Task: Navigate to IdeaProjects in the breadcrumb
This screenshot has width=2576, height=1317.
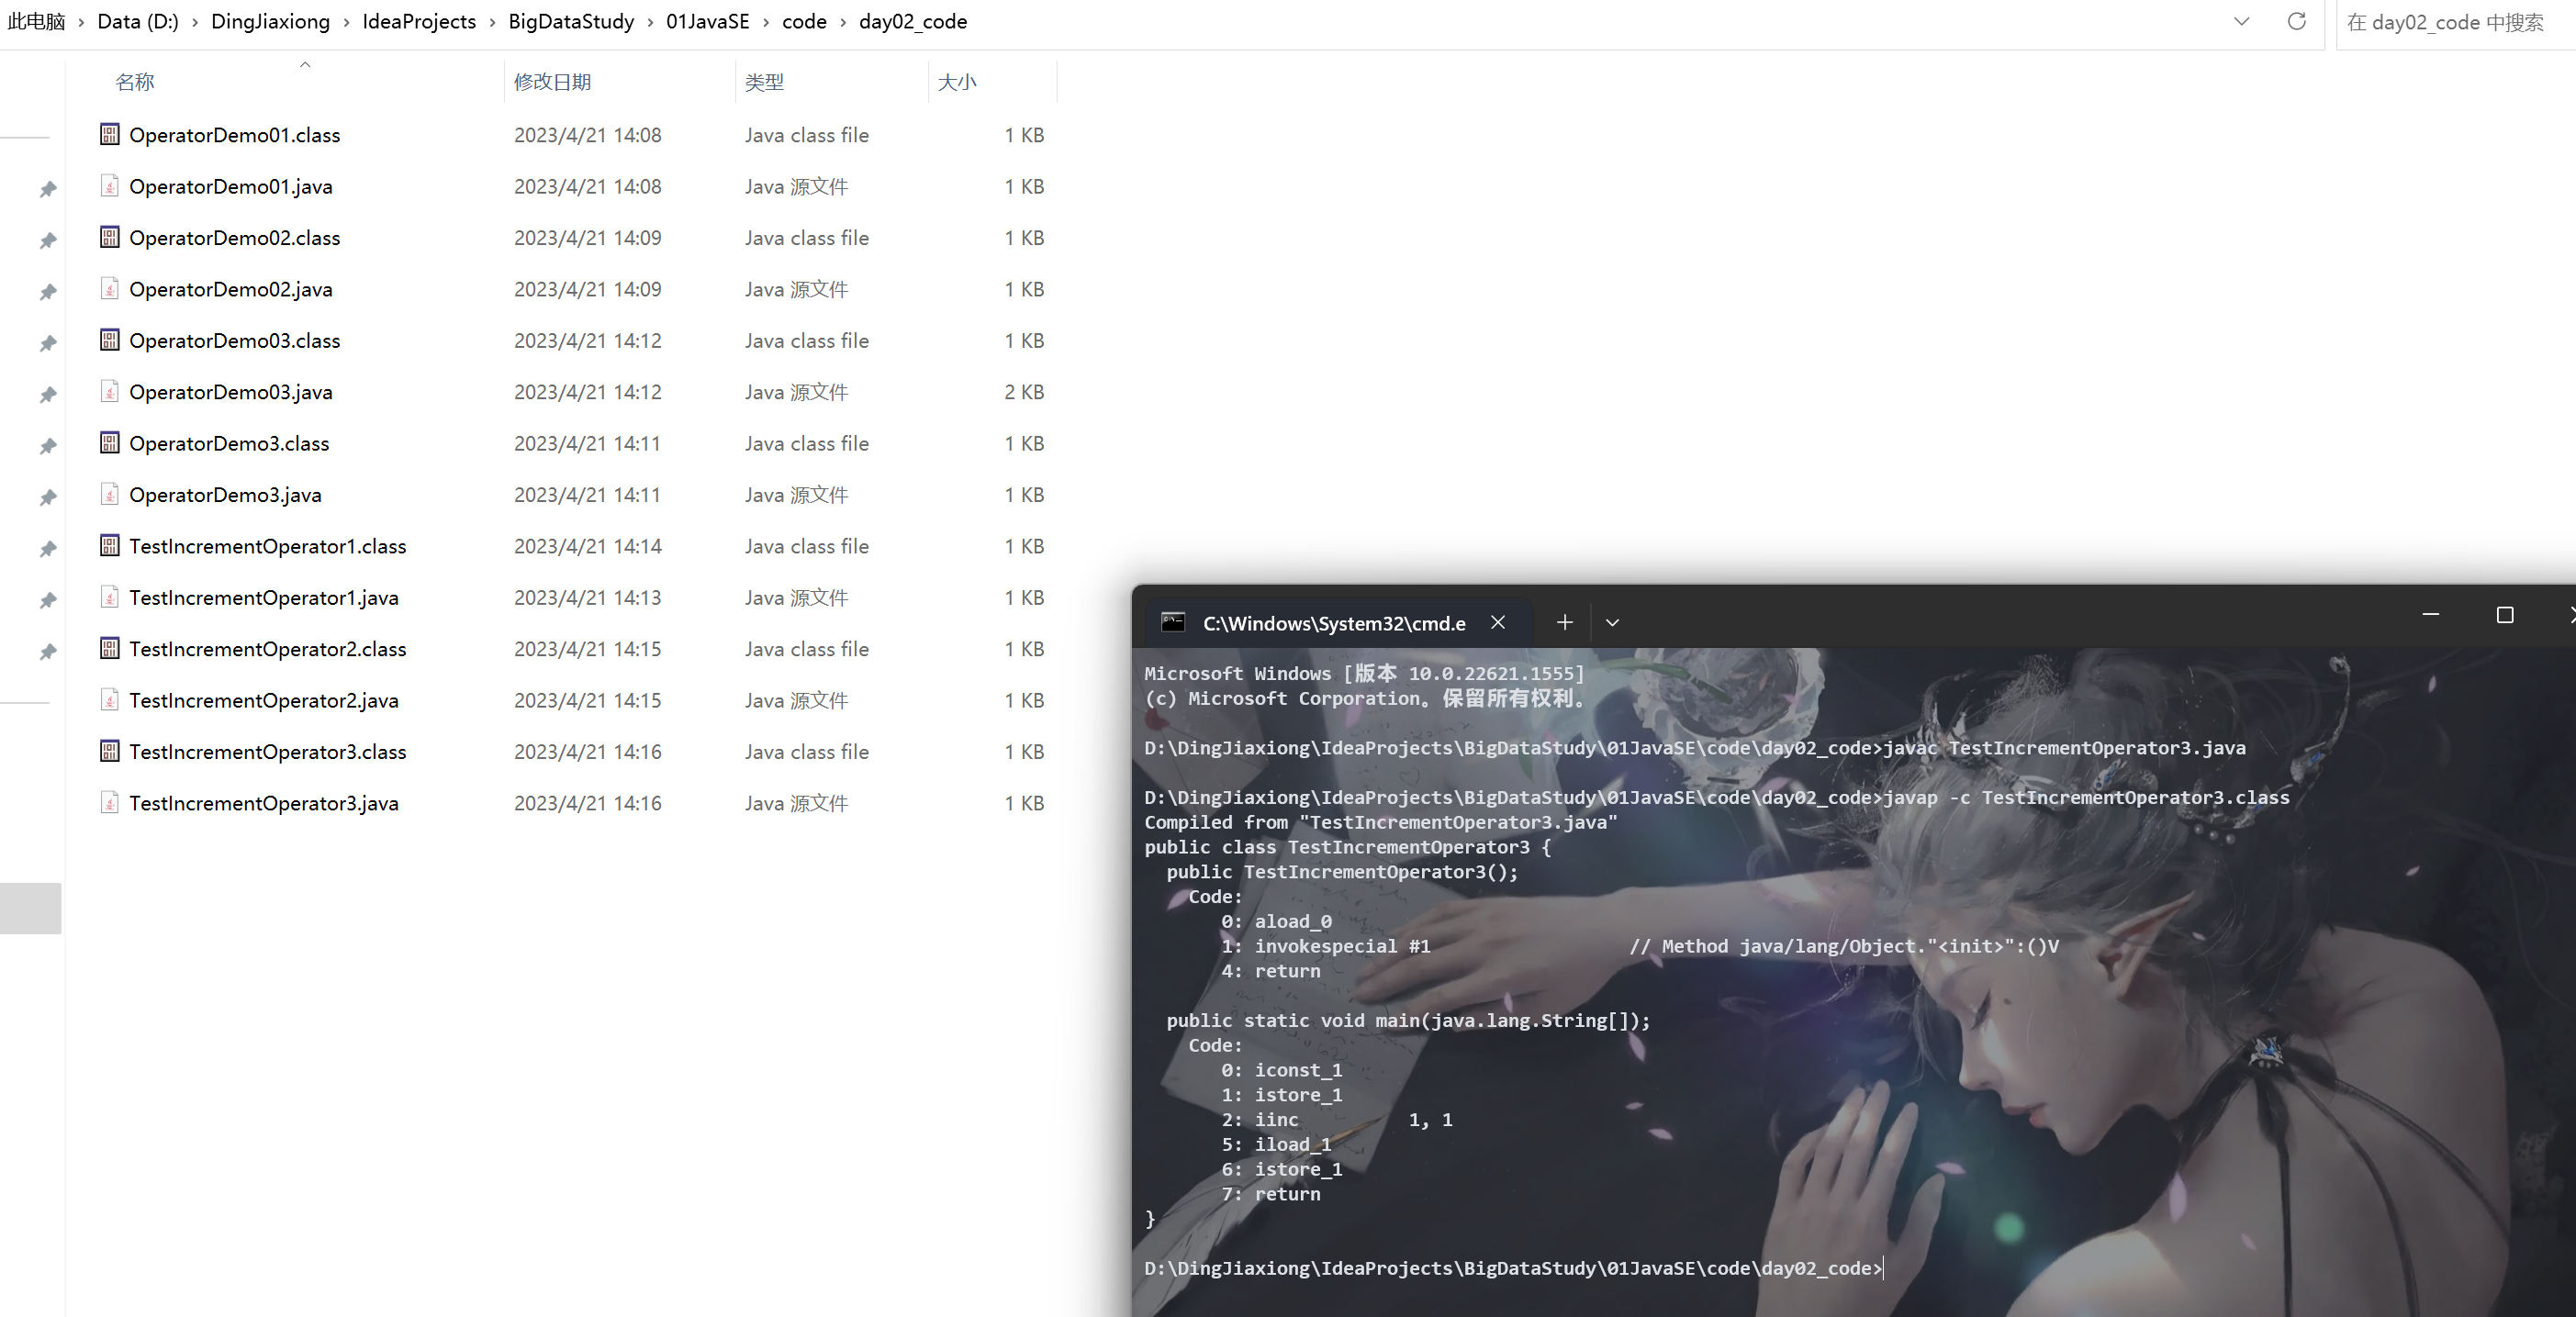Action: (x=419, y=21)
